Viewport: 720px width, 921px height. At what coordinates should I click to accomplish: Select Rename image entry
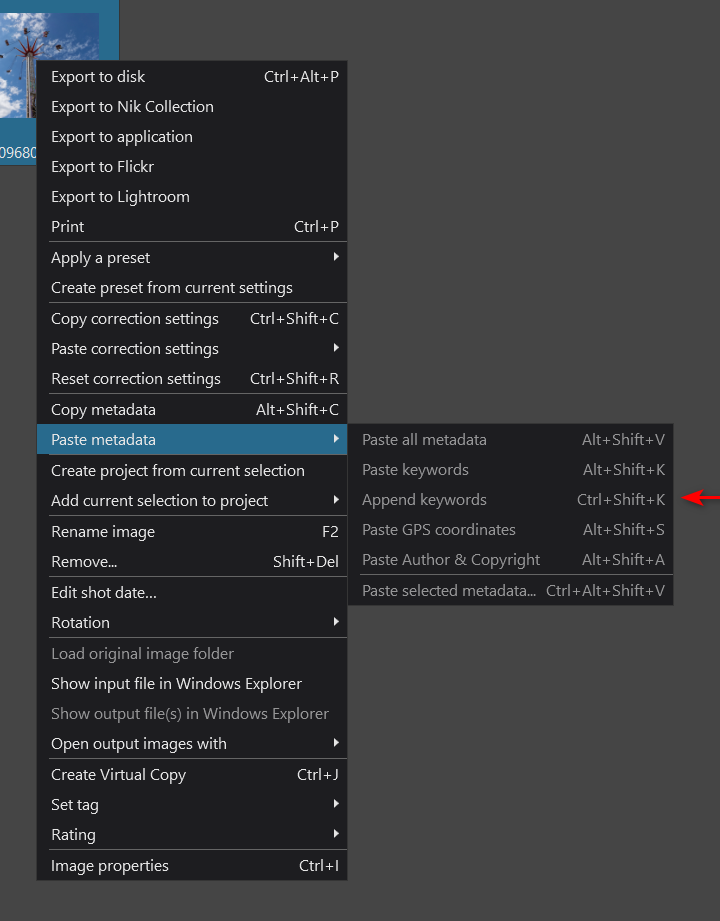pyautogui.click(x=192, y=532)
